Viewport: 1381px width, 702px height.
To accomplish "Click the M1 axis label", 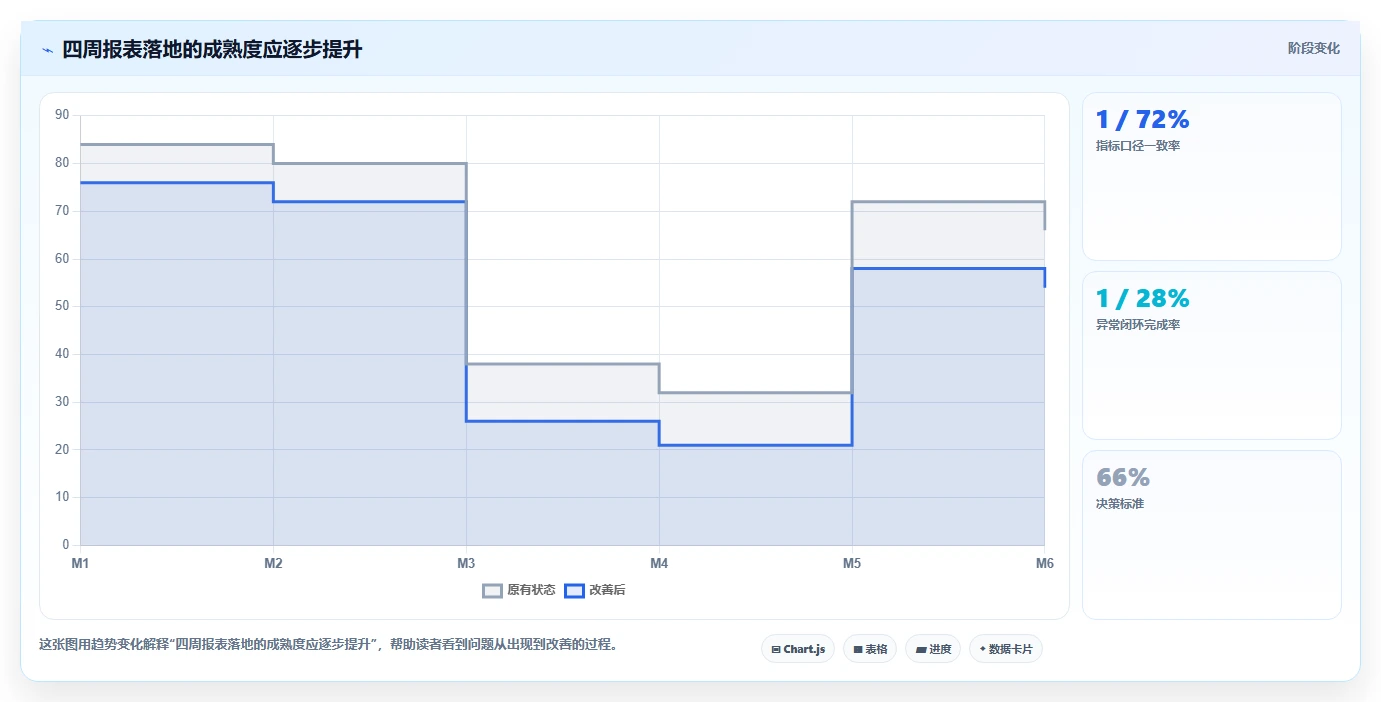I will coord(80,563).
